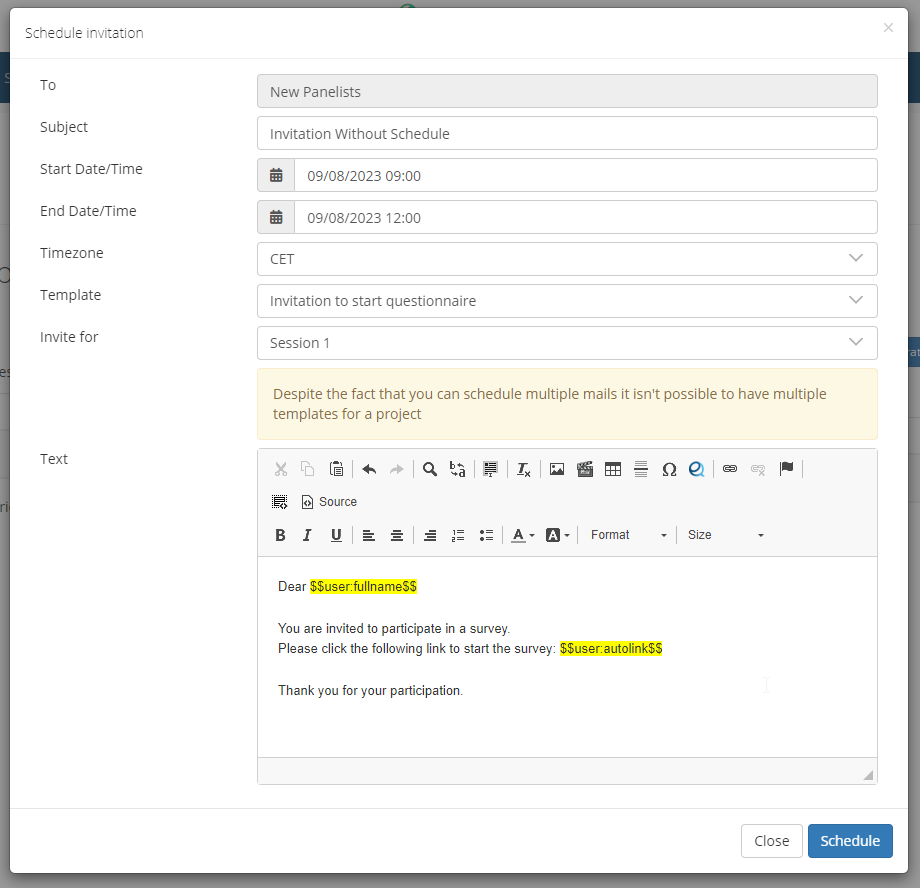Insert a table via the Table icon
Viewport: 920px width, 888px height.
pyautogui.click(x=613, y=469)
